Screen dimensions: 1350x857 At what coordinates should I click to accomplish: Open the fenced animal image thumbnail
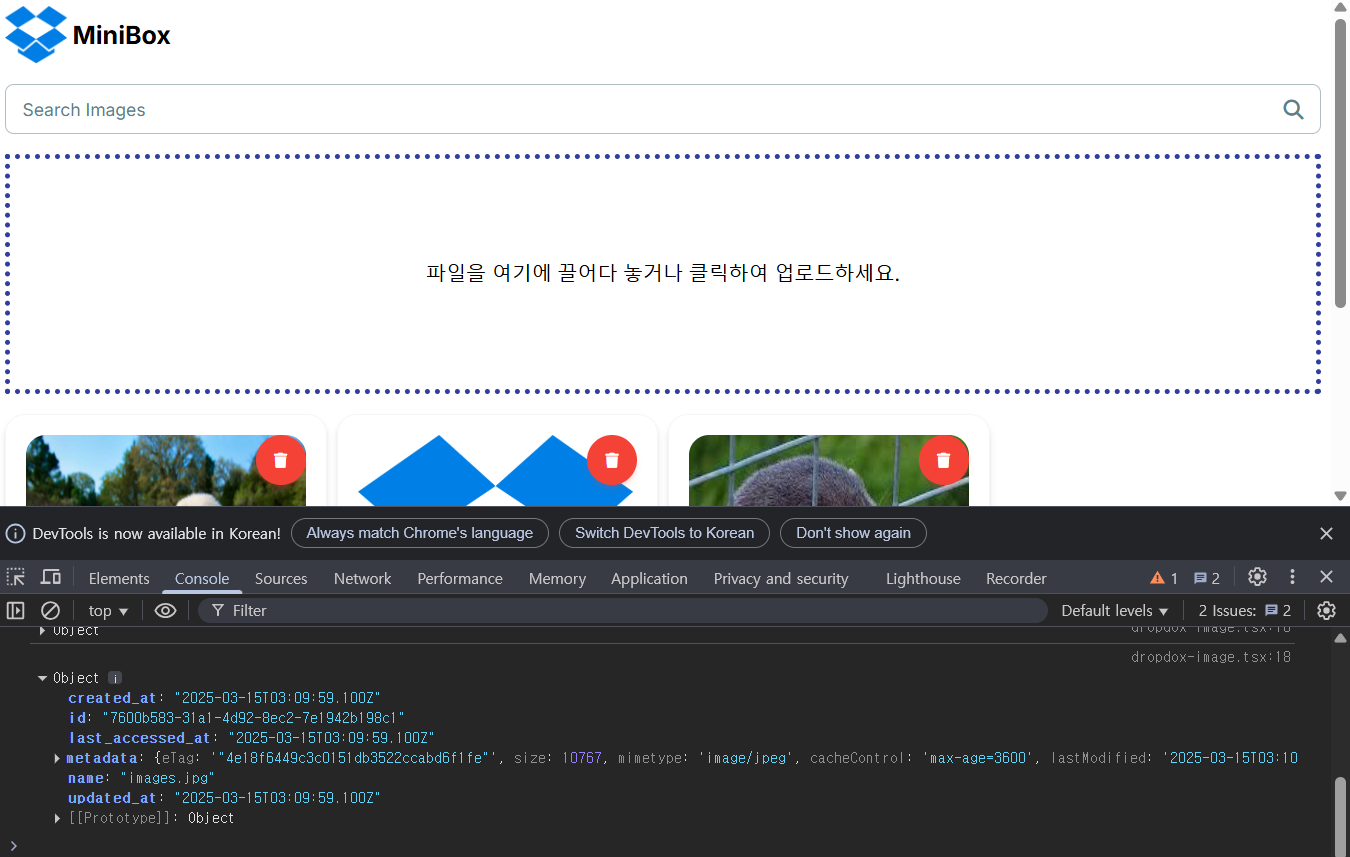click(x=829, y=470)
